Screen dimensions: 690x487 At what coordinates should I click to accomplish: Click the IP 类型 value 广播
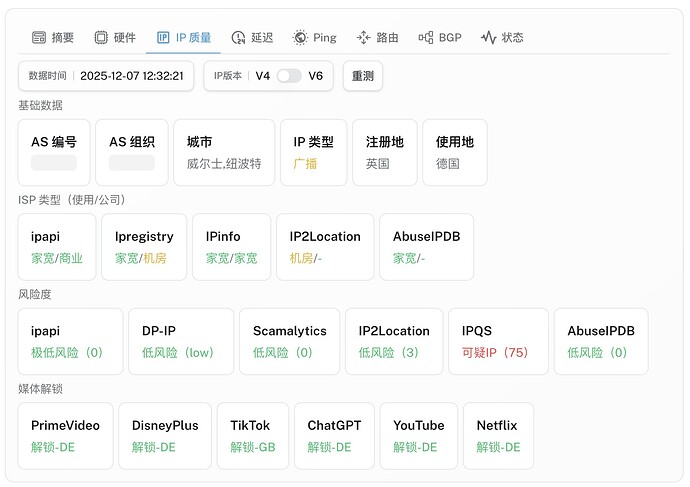point(305,164)
